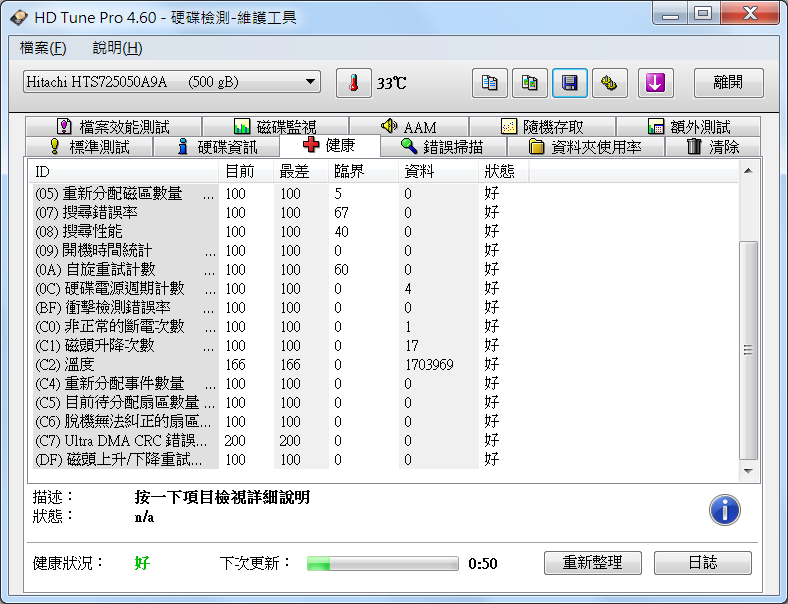
Task: Minimize the HD Tune Pro window
Action: click(670, 13)
